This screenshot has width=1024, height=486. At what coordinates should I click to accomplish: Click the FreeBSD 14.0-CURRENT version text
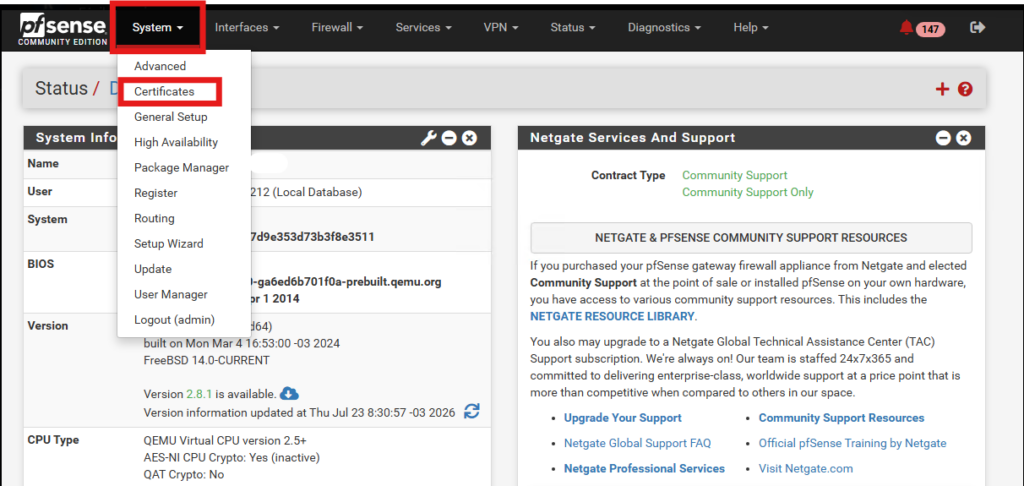point(206,360)
